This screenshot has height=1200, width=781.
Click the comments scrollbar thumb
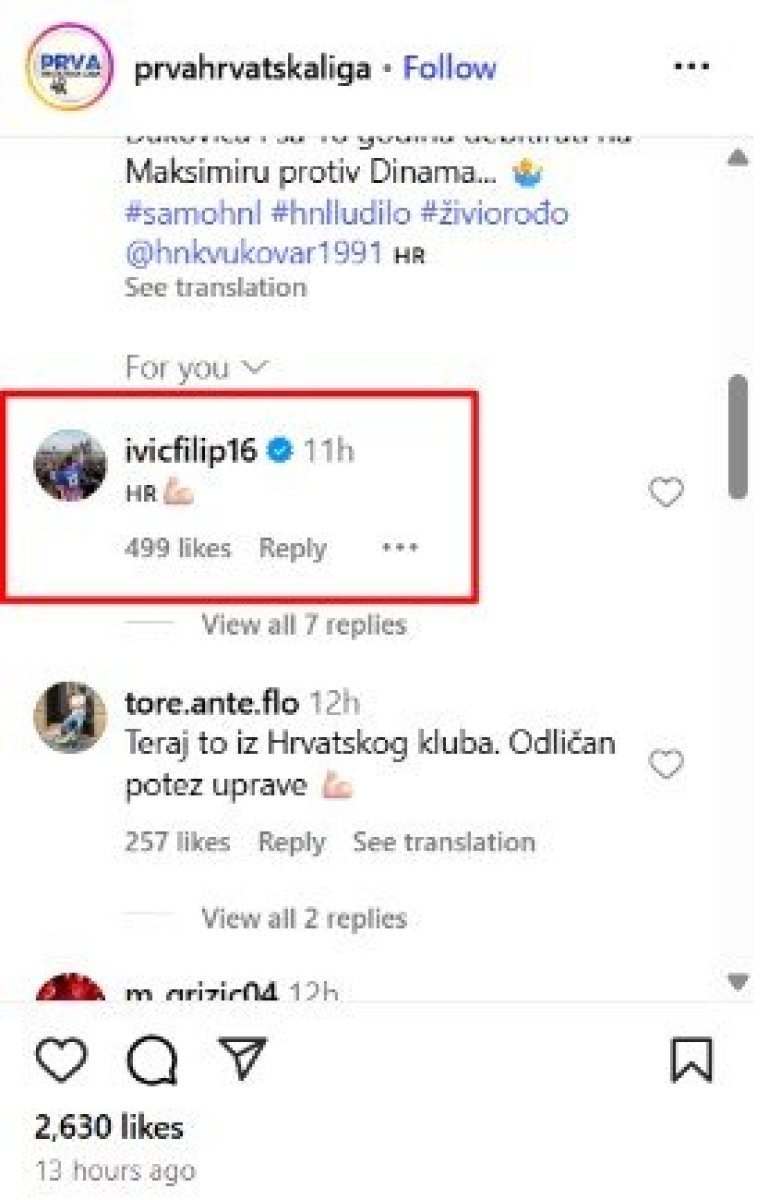[738, 435]
